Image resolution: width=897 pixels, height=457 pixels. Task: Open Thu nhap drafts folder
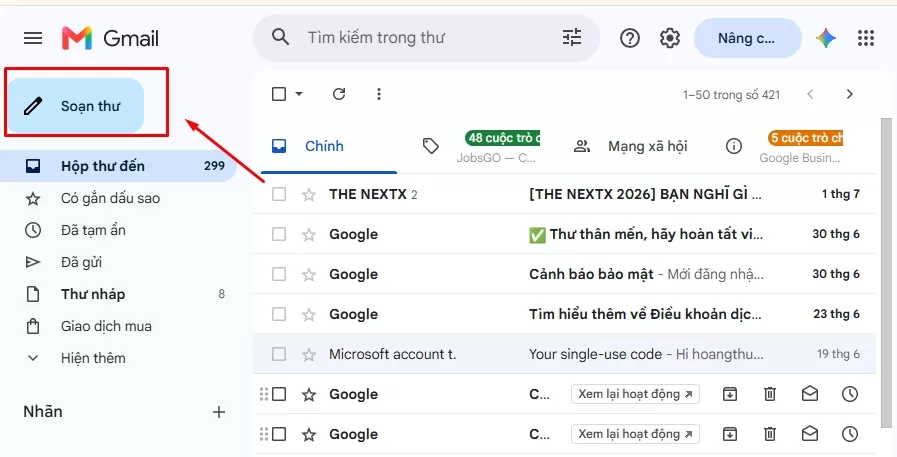(x=117, y=295)
